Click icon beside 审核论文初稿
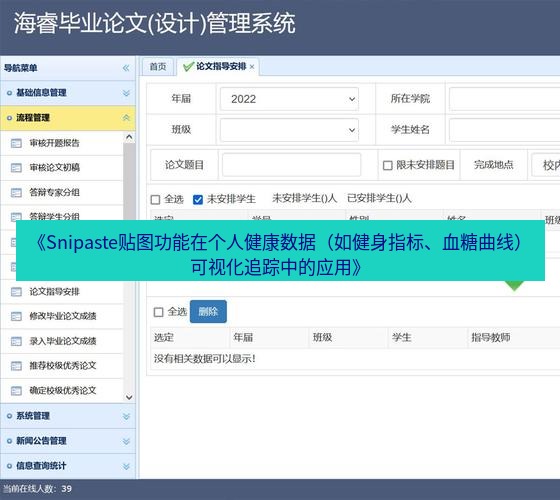Viewport: 560px width, 500px height. pyautogui.click(x=16, y=168)
